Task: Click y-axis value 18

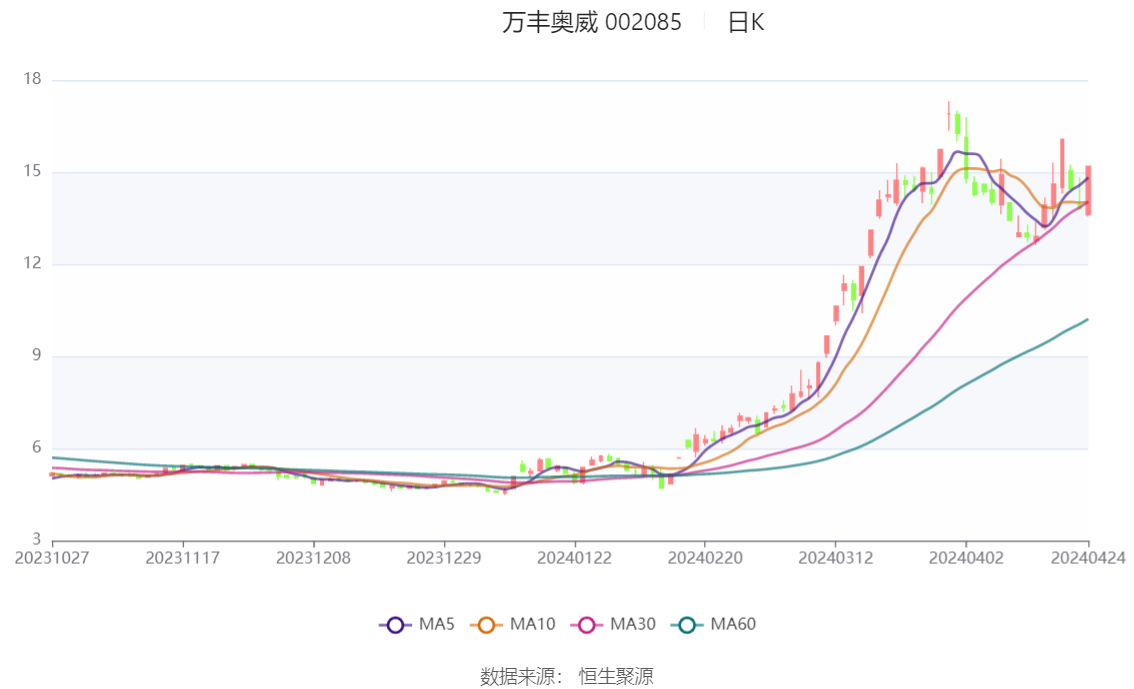Action: (32, 79)
